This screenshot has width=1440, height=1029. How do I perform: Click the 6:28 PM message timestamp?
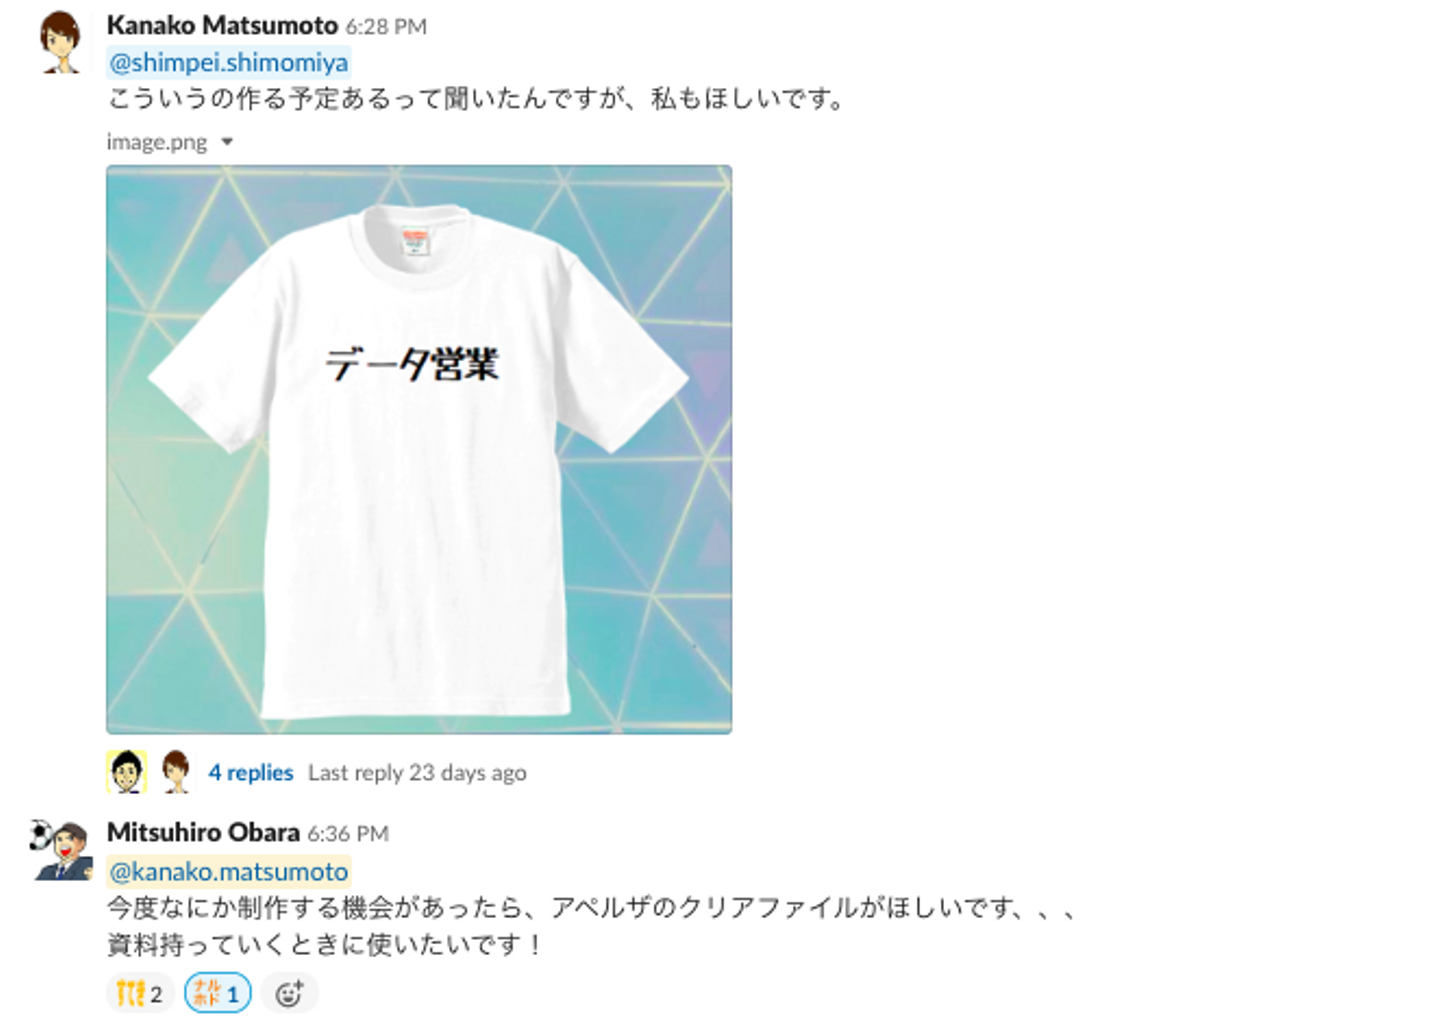386,27
